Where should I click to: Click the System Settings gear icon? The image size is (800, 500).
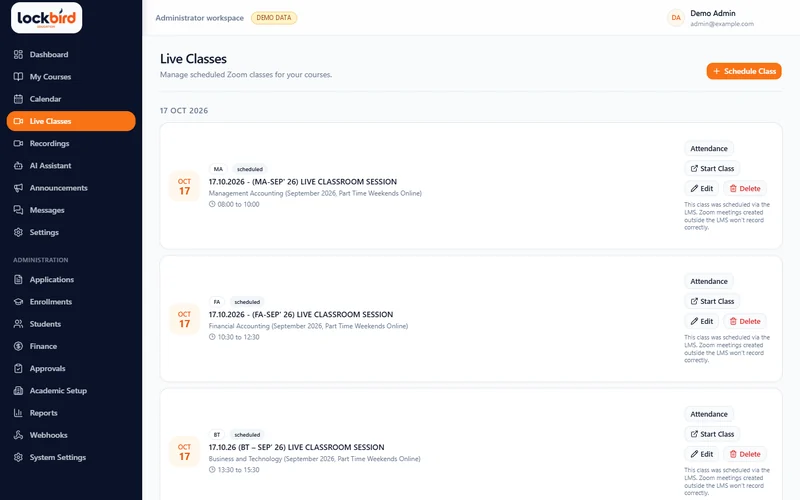click(18, 457)
